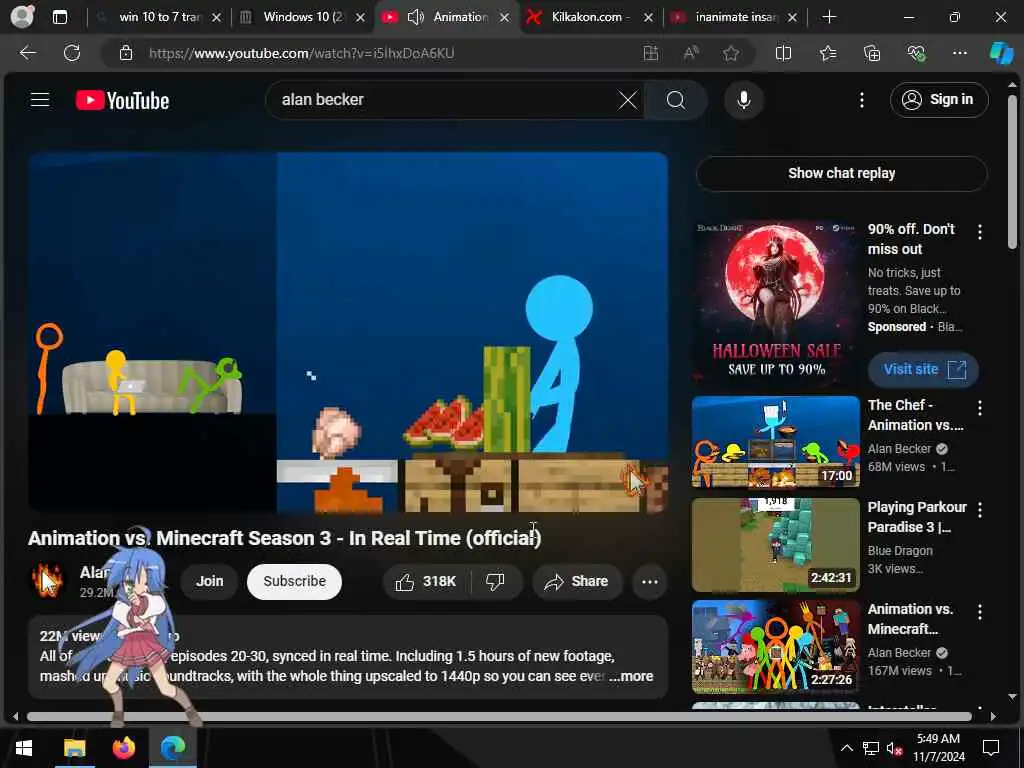Click the horizontal page scrollbar
Viewport: 1024px width, 768px height.
[x=500, y=716]
